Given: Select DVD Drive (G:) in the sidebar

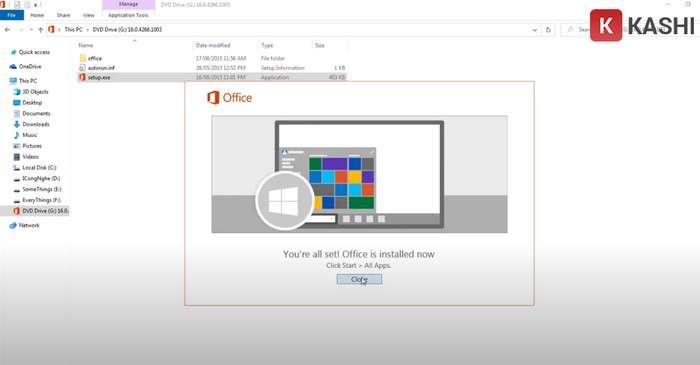Looking at the screenshot, I should tap(46, 211).
